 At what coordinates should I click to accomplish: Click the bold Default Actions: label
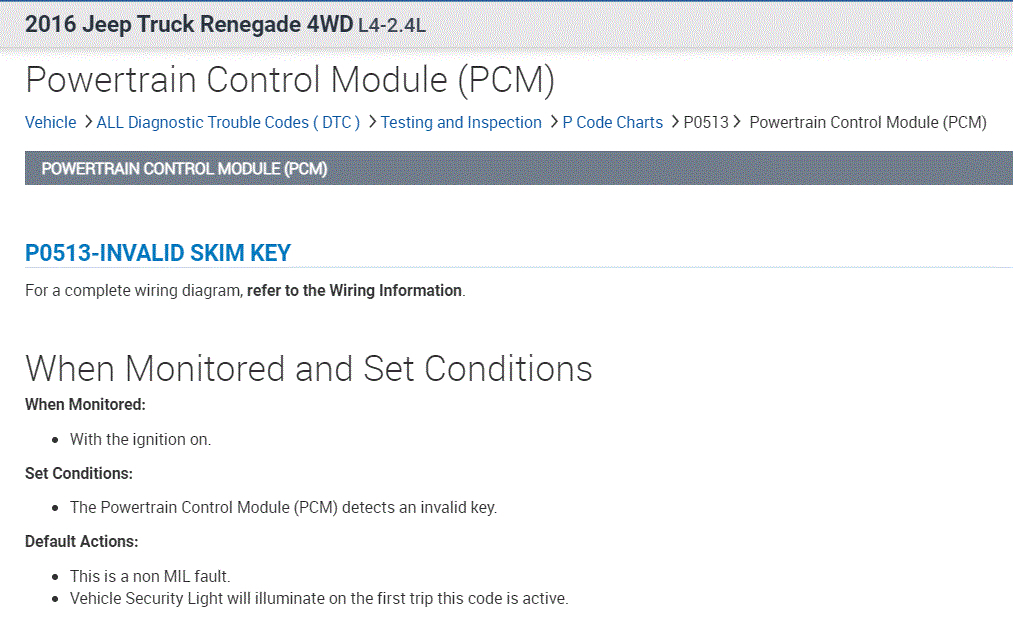tap(81, 541)
